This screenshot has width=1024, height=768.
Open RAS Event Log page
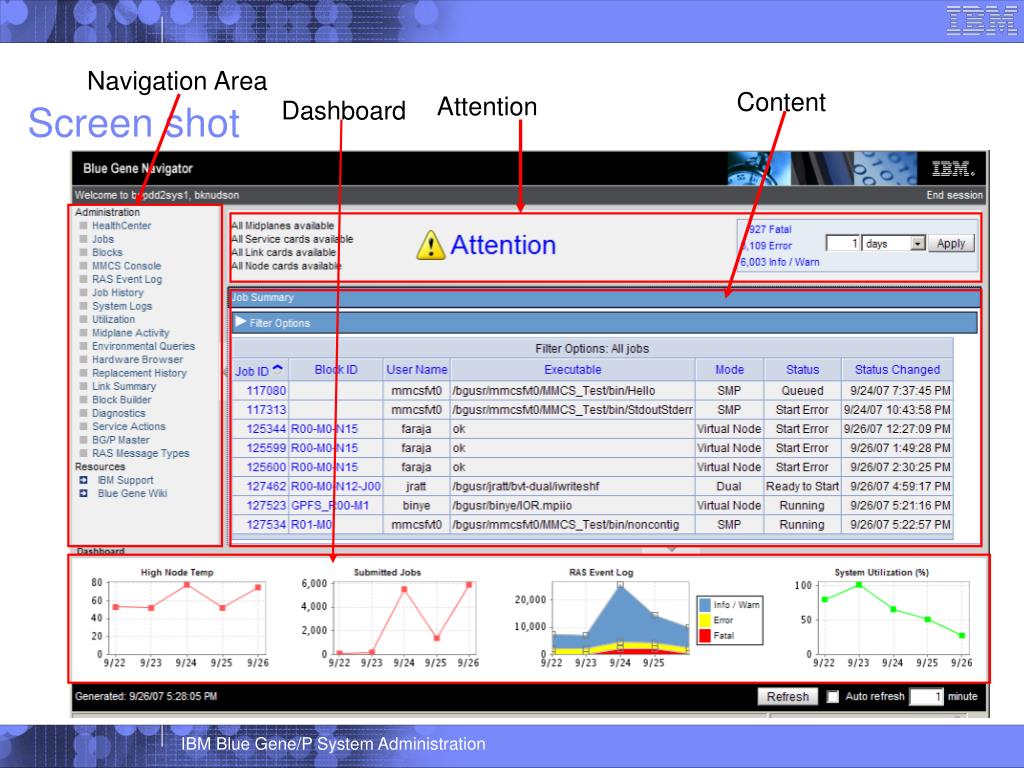click(x=127, y=279)
